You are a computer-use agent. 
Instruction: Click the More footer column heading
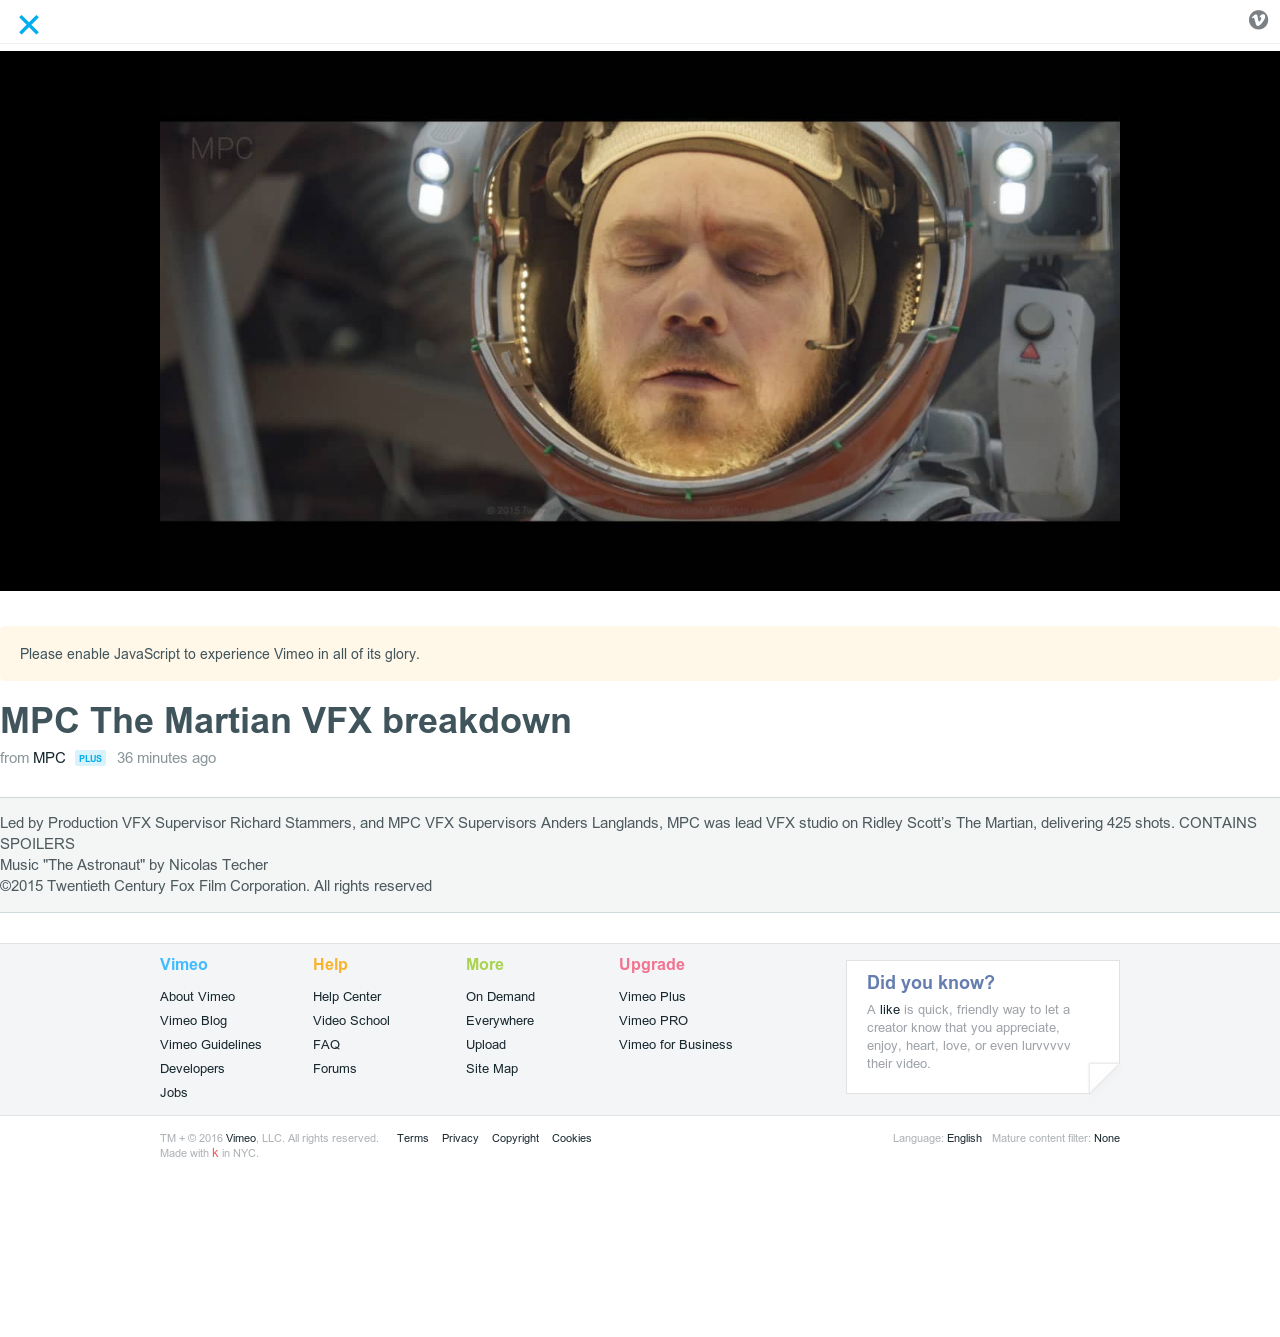tap(485, 964)
